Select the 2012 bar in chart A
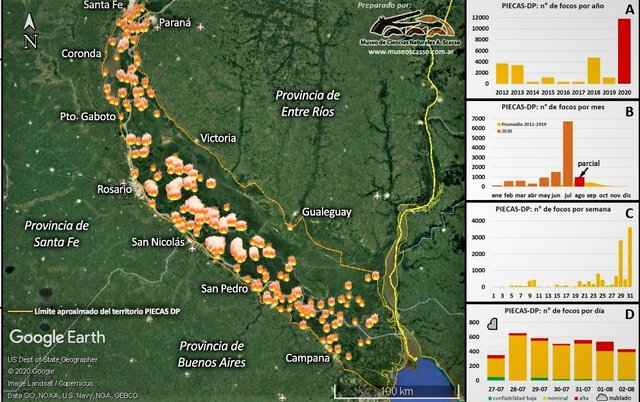Viewport: 640px width, 402px height. pyautogui.click(x=502, y=73)
